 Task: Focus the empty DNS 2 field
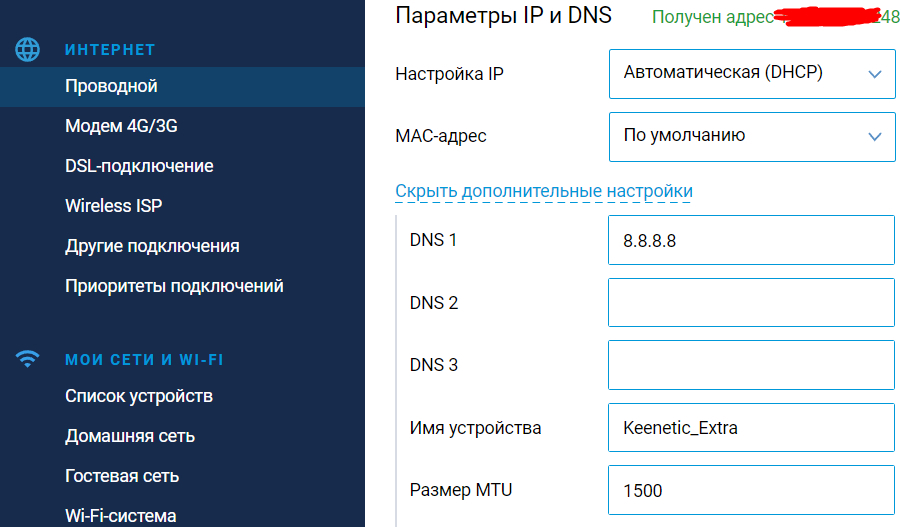(751, 303)
